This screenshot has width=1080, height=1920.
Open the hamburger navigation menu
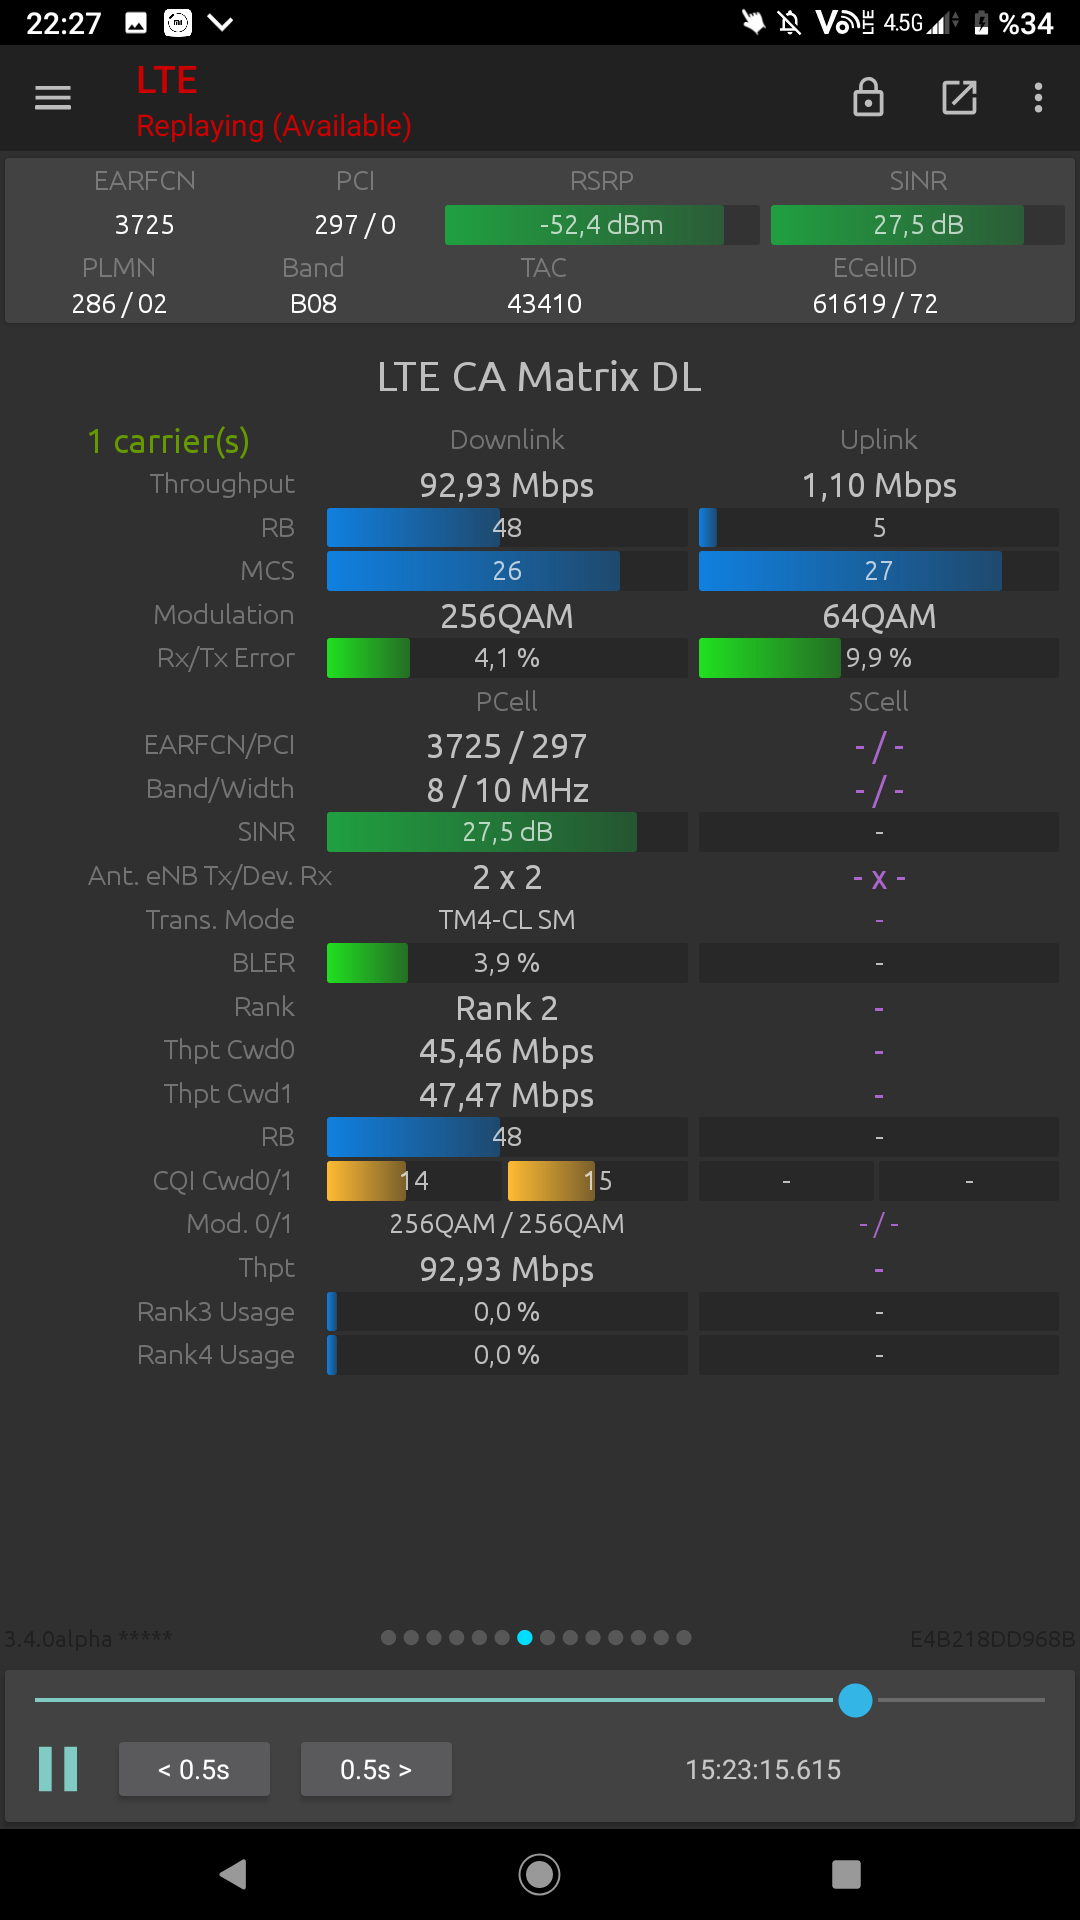[x=53, y=98]
